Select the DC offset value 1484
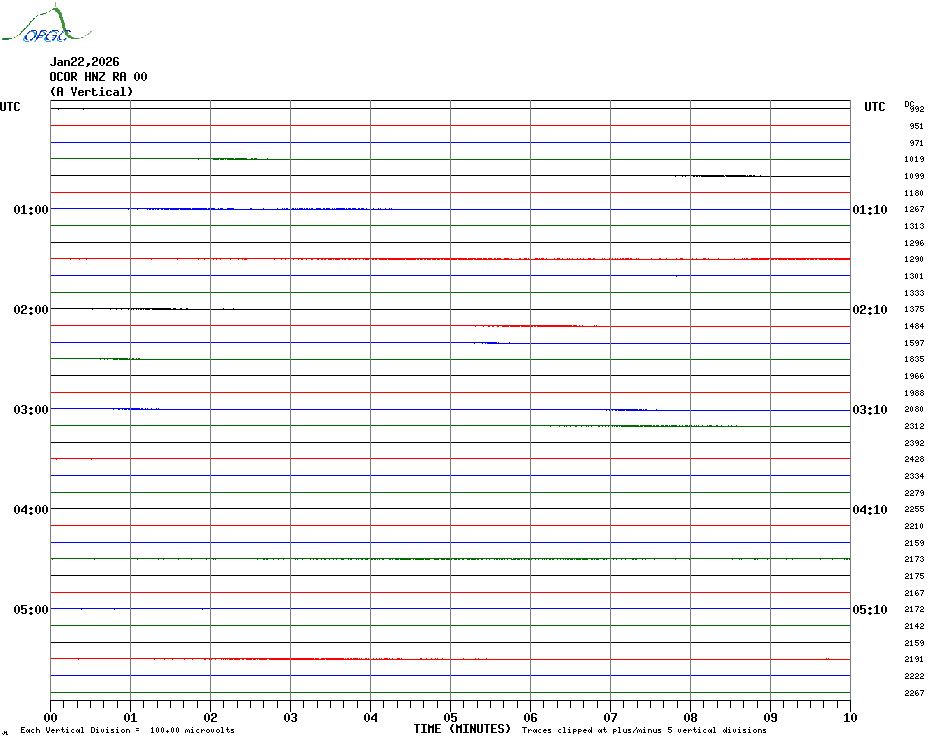The image size is (930, 744). click(x=914, y=326)
